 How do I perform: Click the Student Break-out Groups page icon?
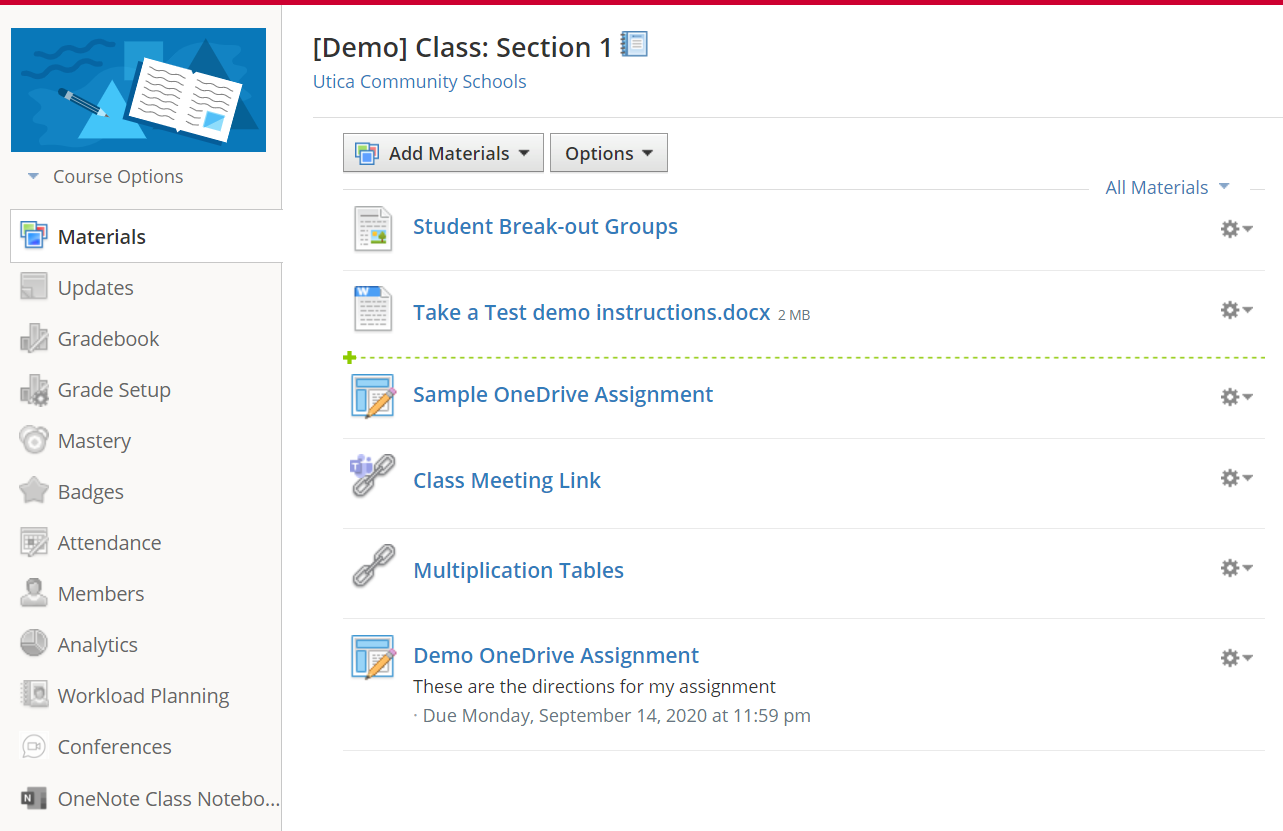pyautogui.click(x=373, y=228)
